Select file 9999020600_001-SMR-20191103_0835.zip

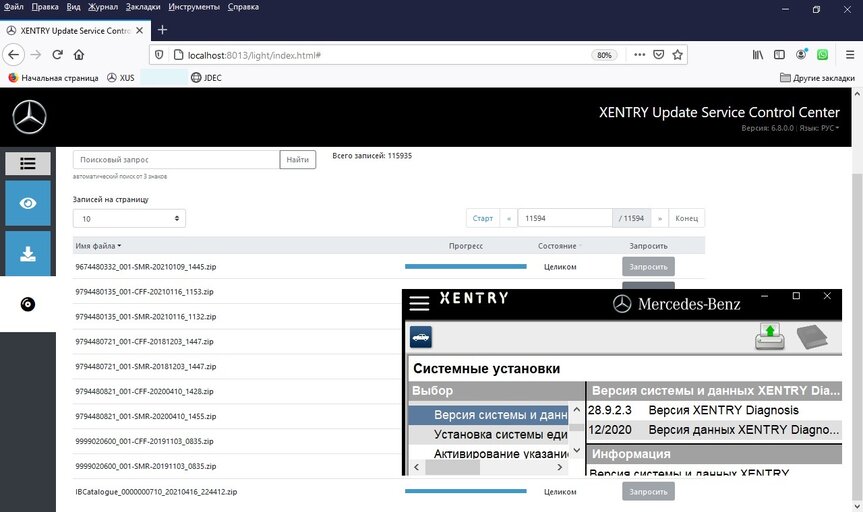click(145, 466)
